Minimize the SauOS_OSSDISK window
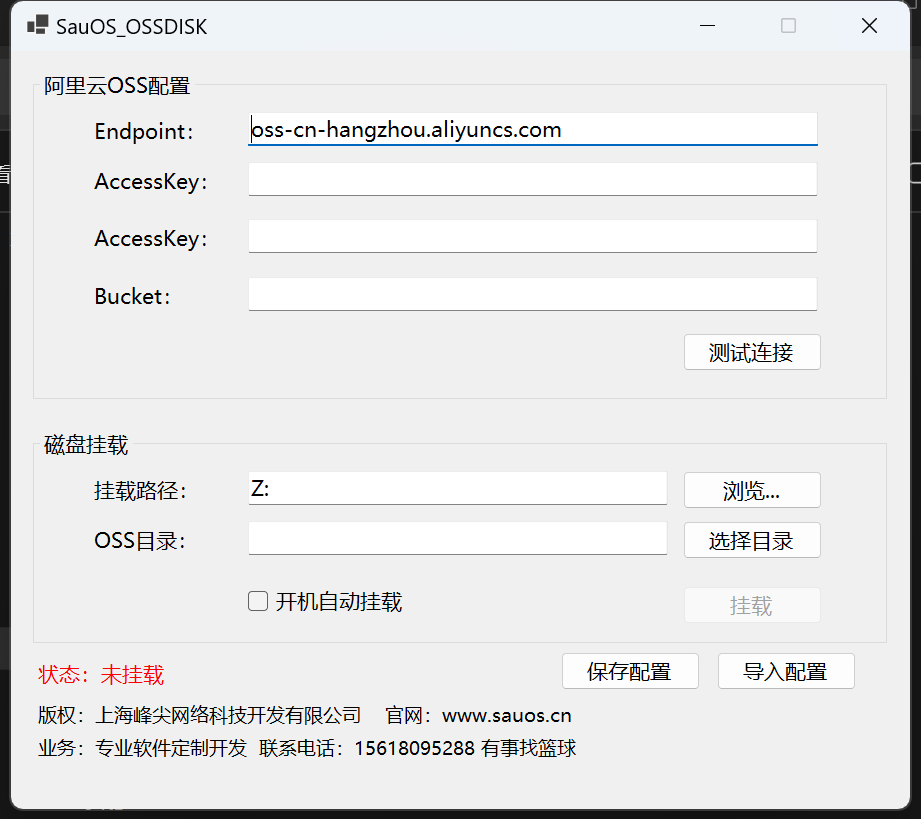This screenshot has height=819, width=921. pyautogui.click(x=707, y=26)
